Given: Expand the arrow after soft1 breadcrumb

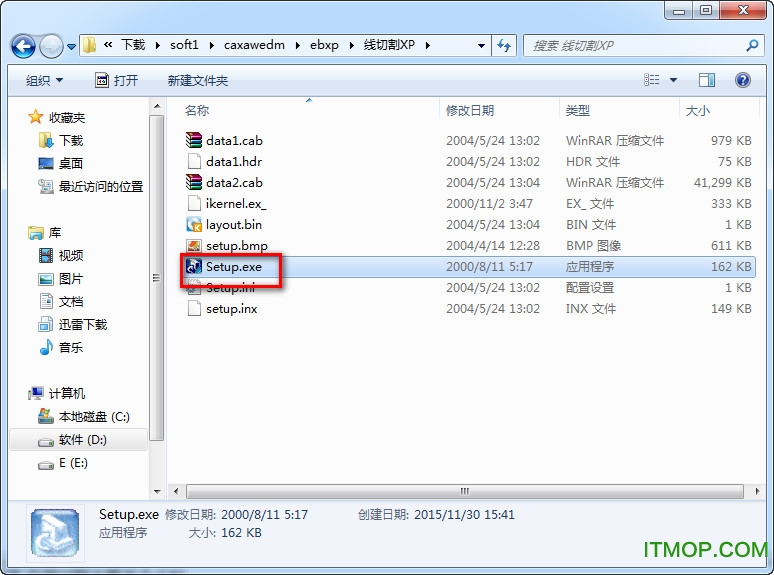Looking at the screenshot, I should coord(211,45).
